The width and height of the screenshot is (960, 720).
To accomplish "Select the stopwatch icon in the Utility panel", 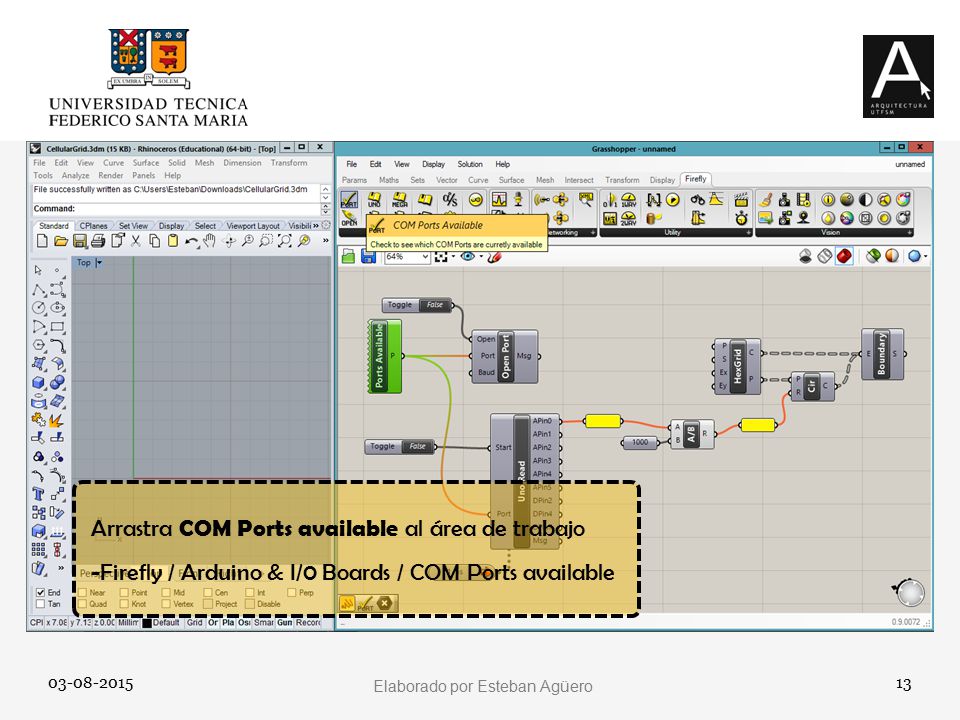I will (x=741, y=218).
